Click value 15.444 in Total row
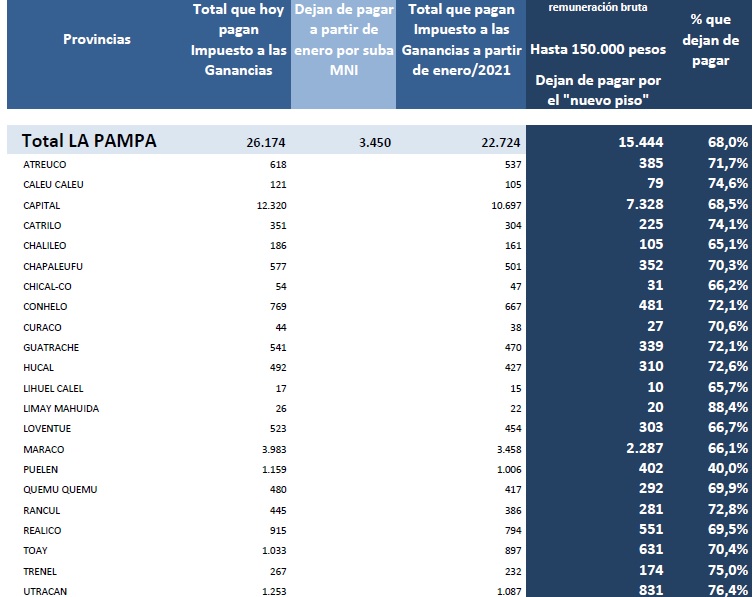The height and width of the screenshot is (597, 755). (641, 142)
